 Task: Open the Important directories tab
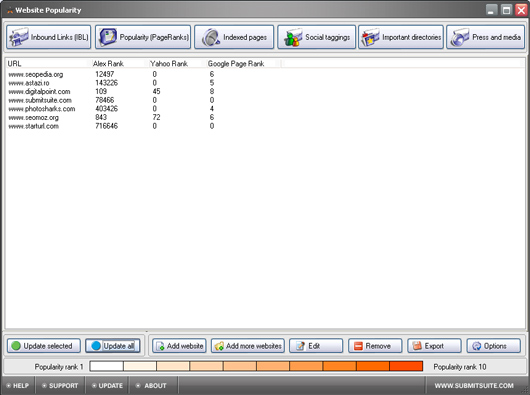[x=401, y=37]
